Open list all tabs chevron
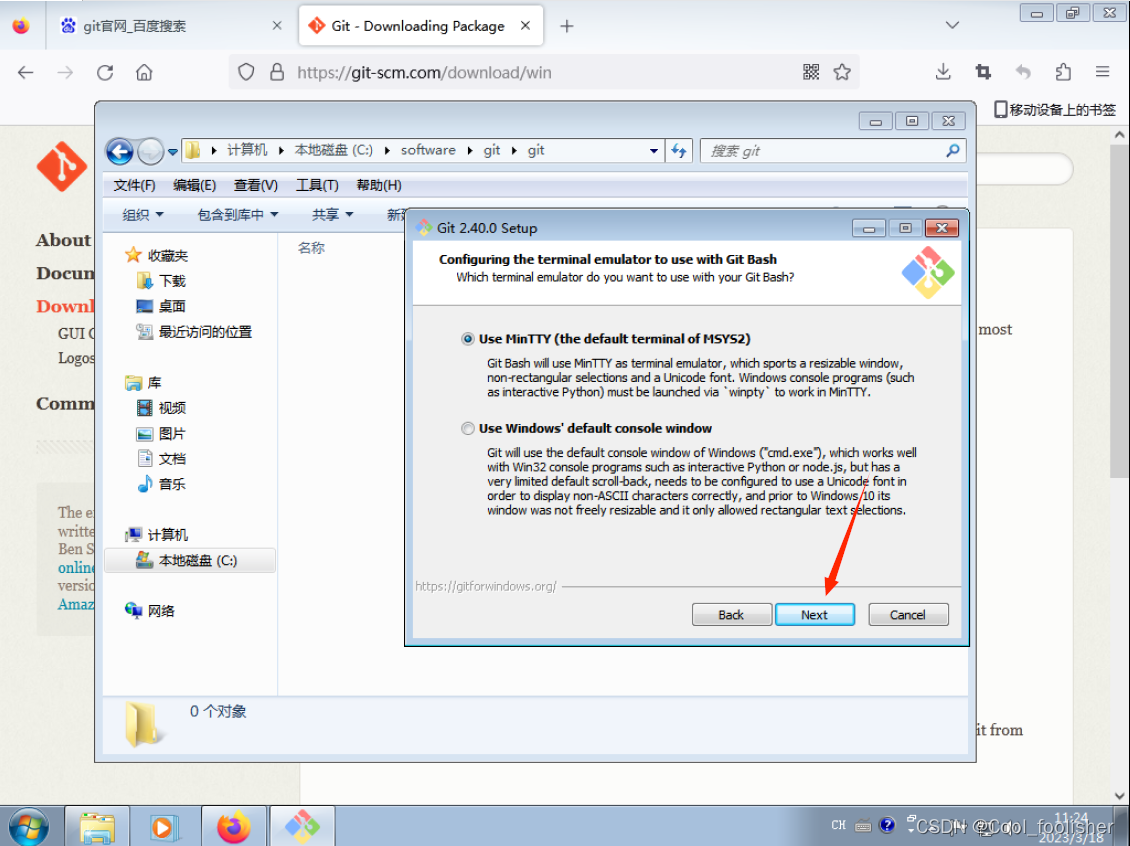The image size is (1130, 846). (952, 25)
